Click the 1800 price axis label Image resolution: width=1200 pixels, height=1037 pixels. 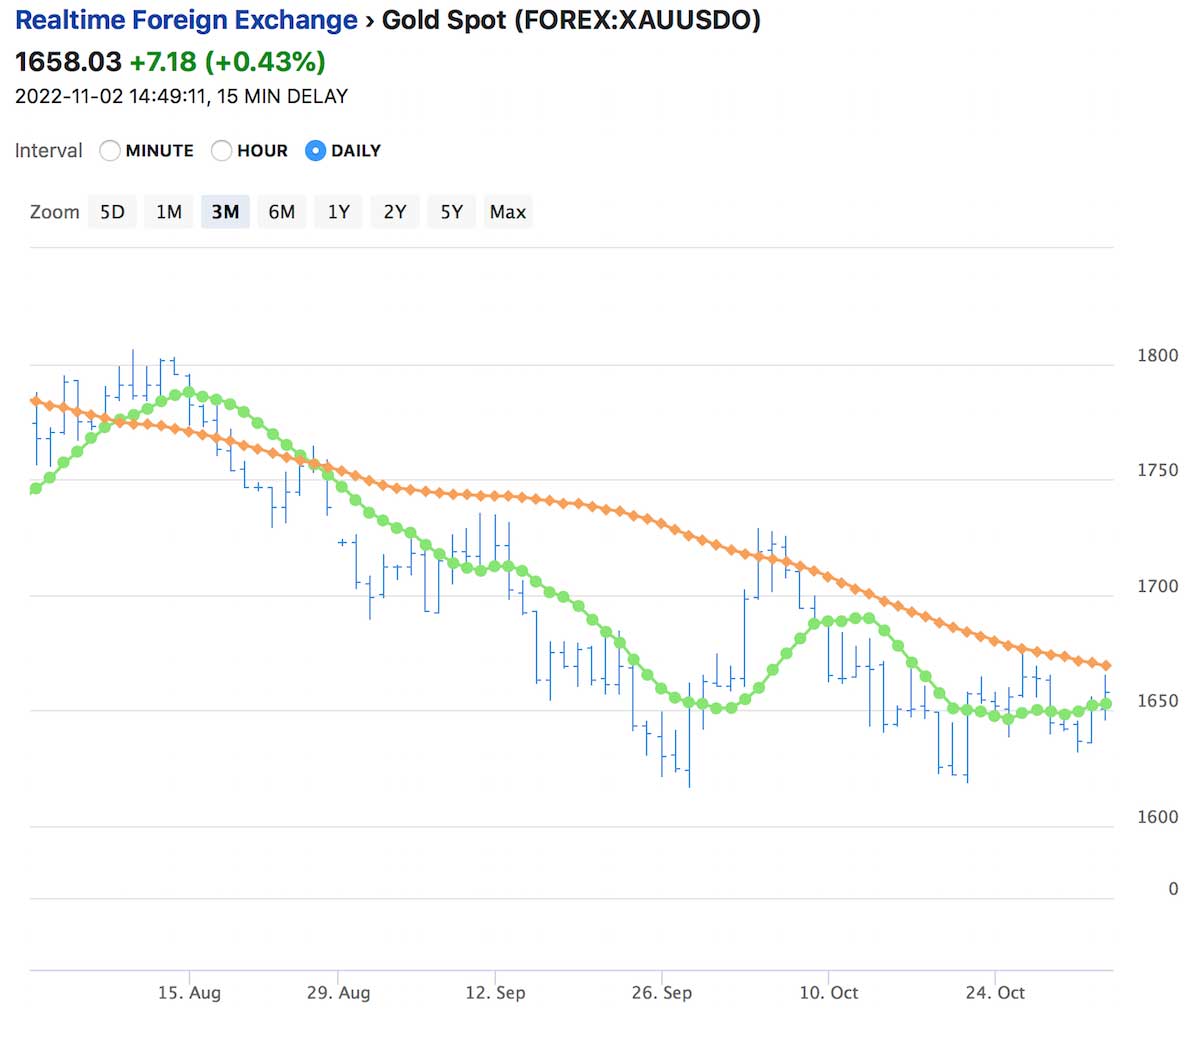(x=1158, y=356)
